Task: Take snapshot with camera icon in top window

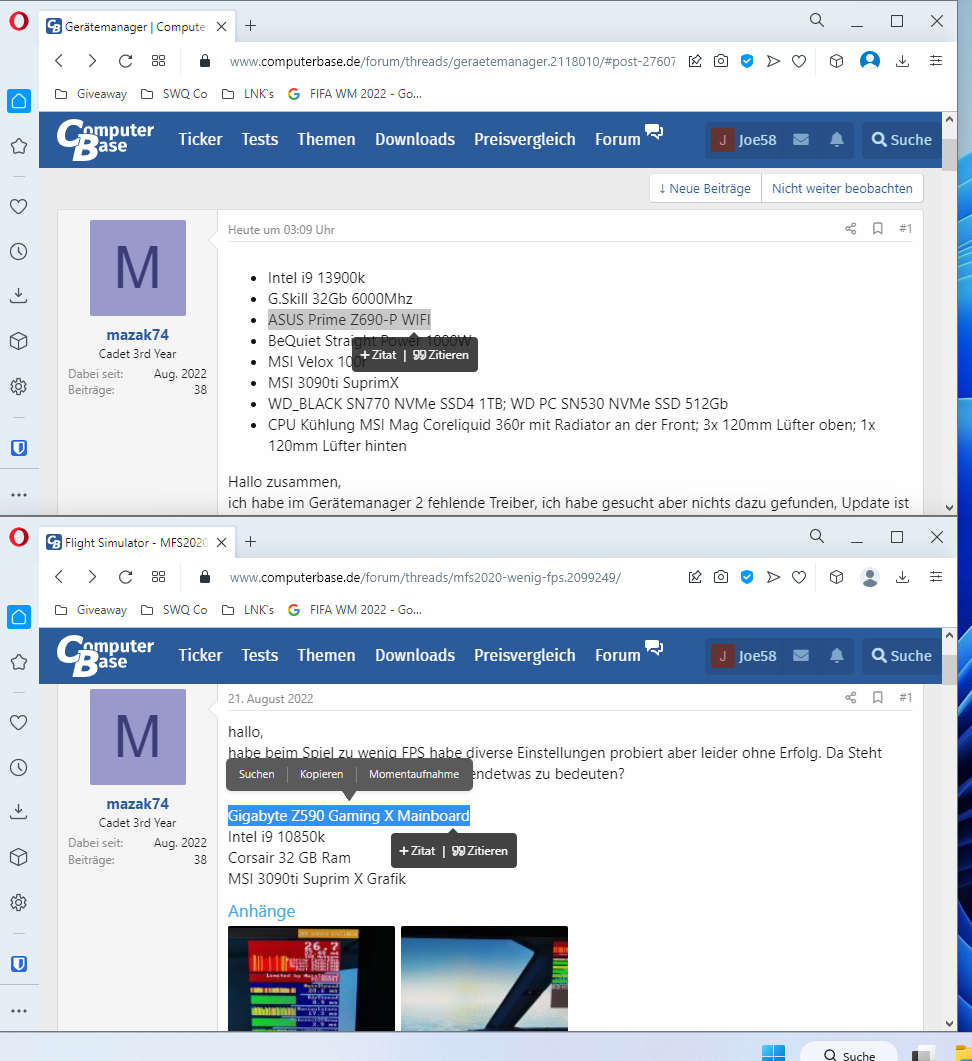Action: click(x=721, y=61)
